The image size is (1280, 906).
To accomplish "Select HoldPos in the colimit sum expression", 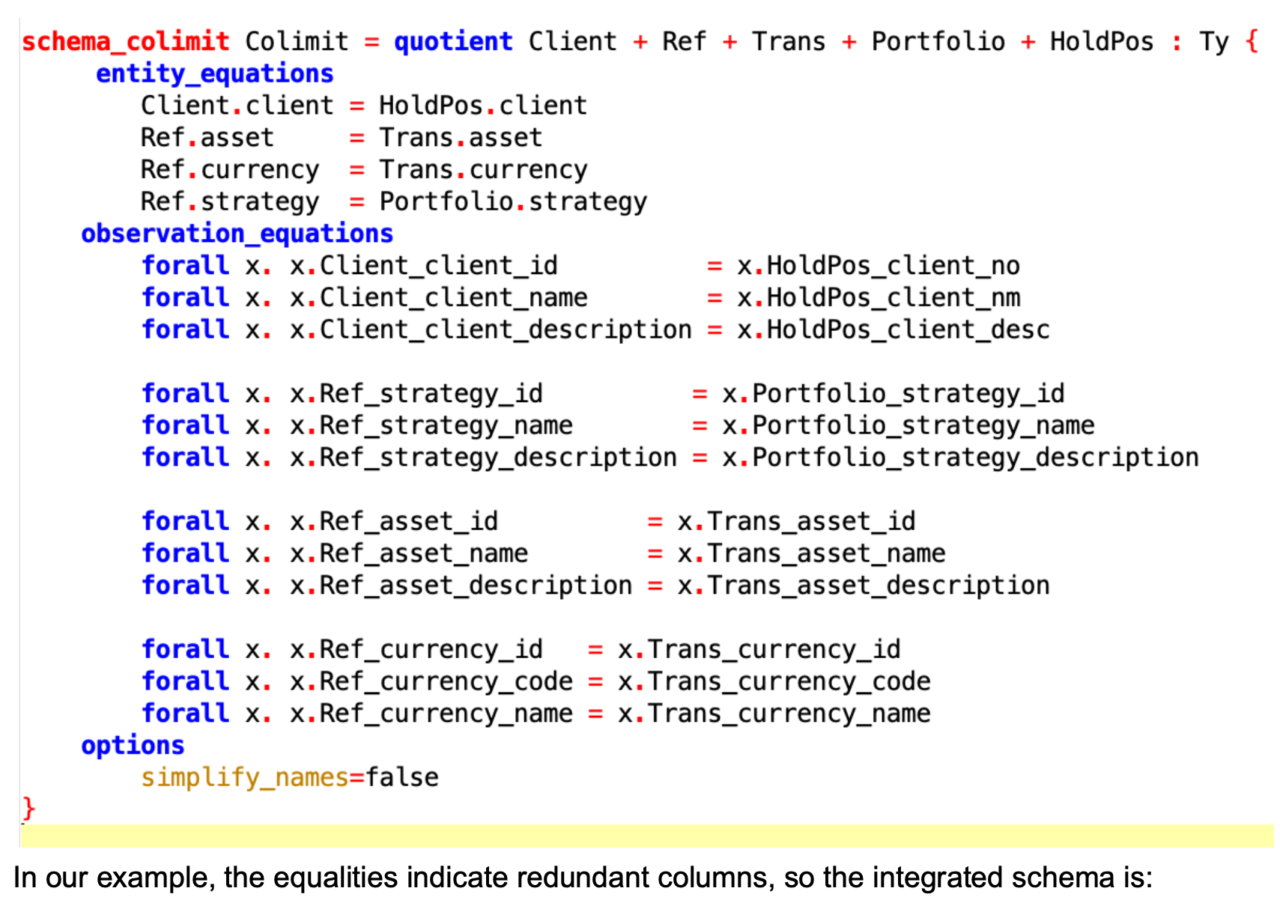I will point(1101,41).
